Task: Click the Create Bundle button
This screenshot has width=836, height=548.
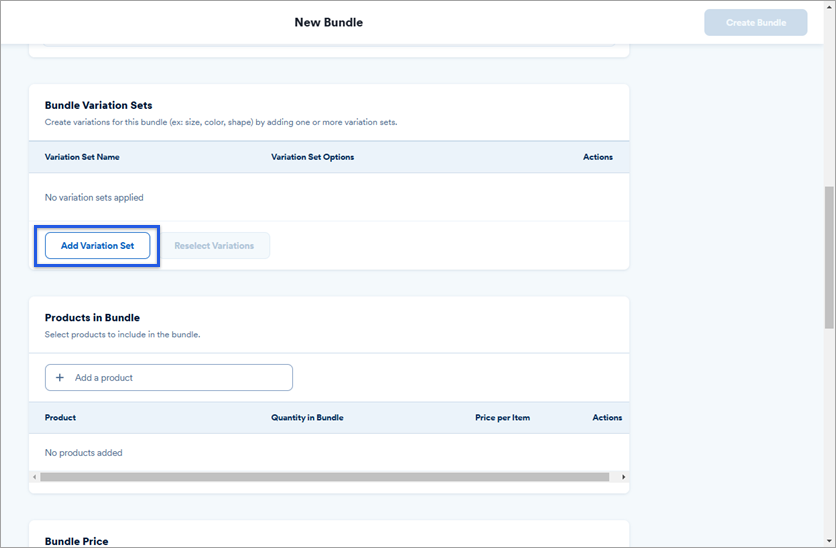Action: 755,22
